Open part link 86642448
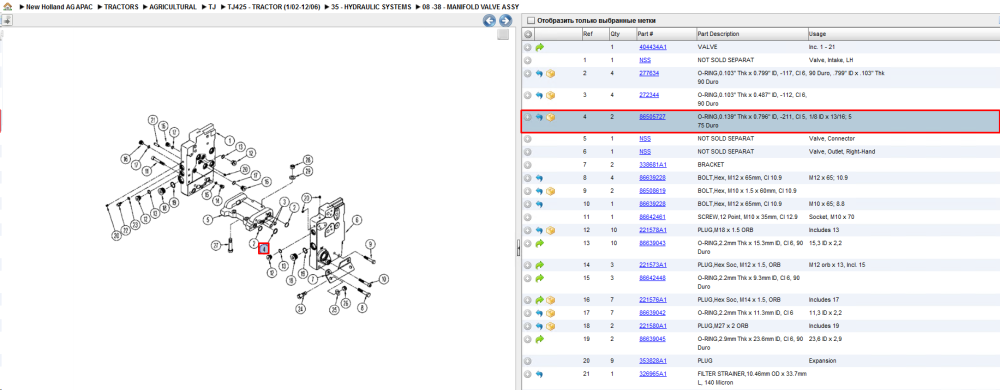This screenshot has width=1000, height=390. click(652, 278)
